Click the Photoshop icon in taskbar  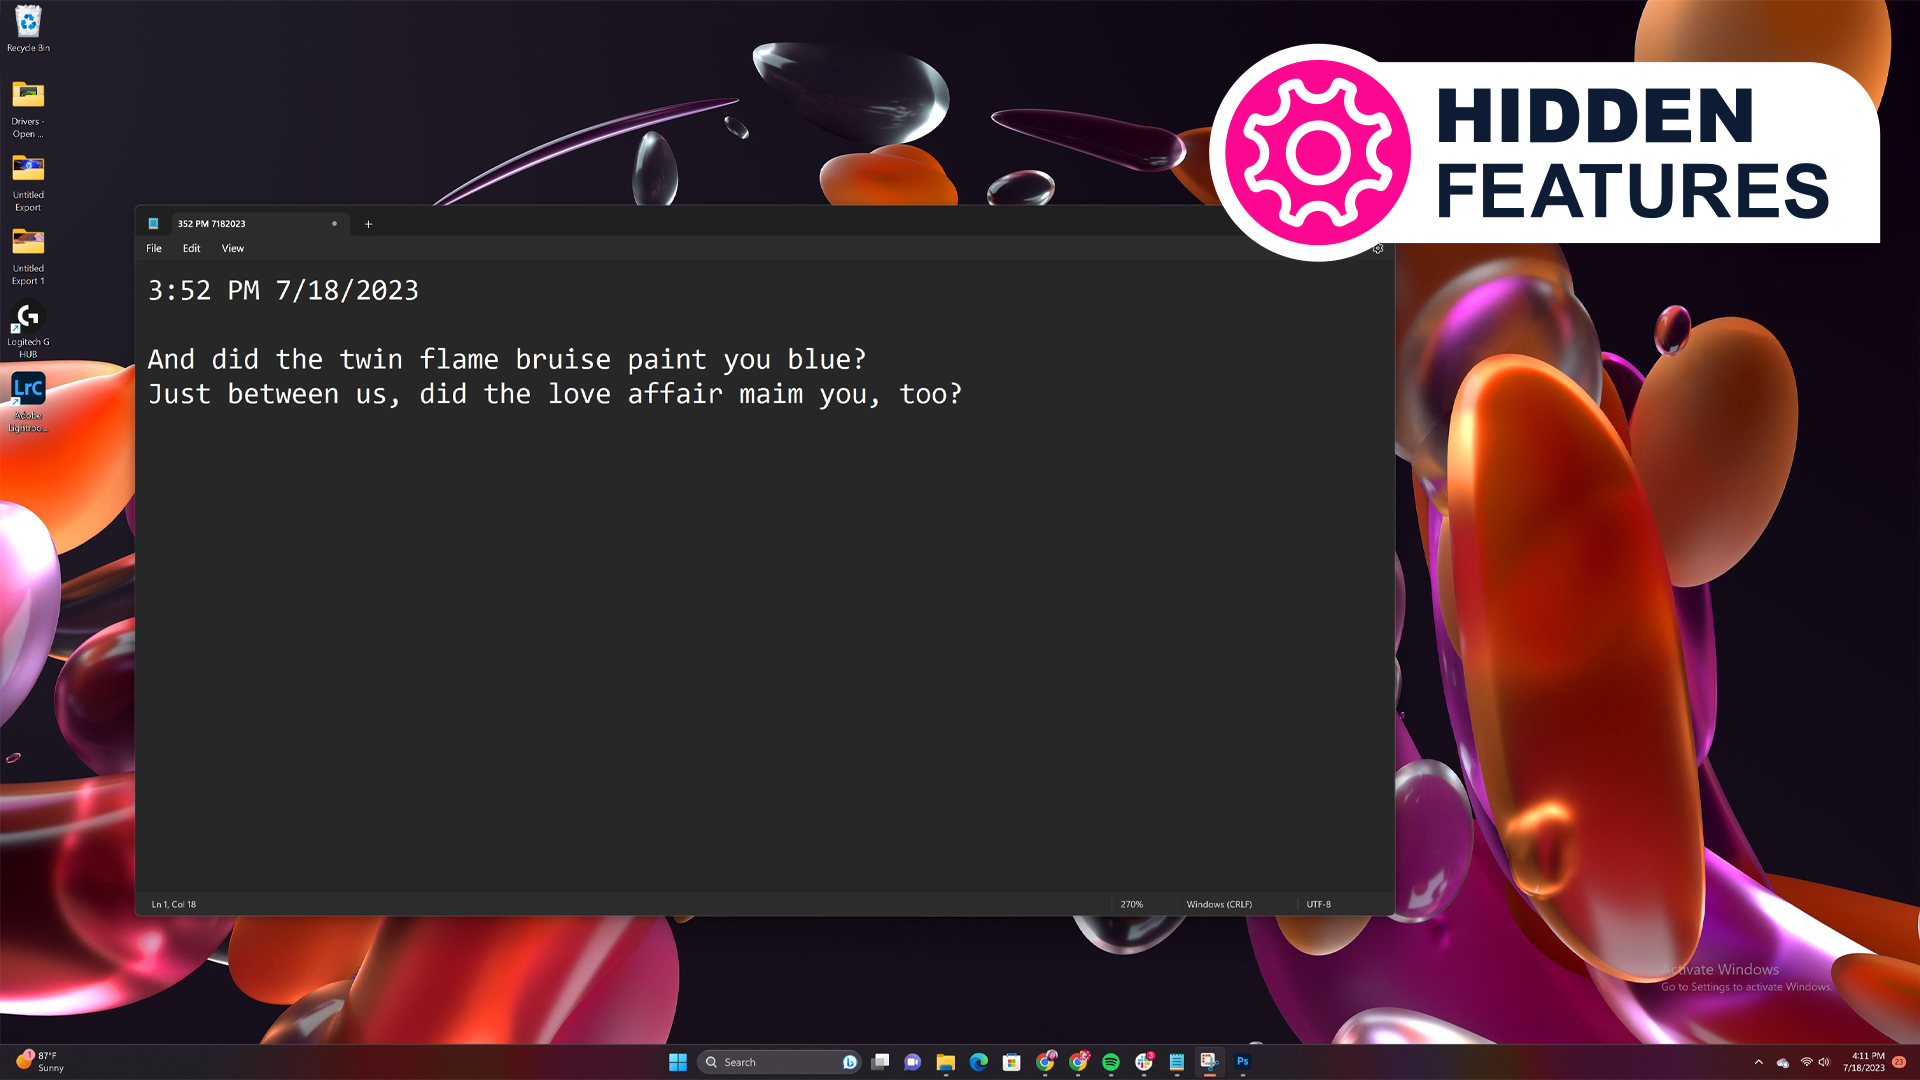tap(1242, 1062)
